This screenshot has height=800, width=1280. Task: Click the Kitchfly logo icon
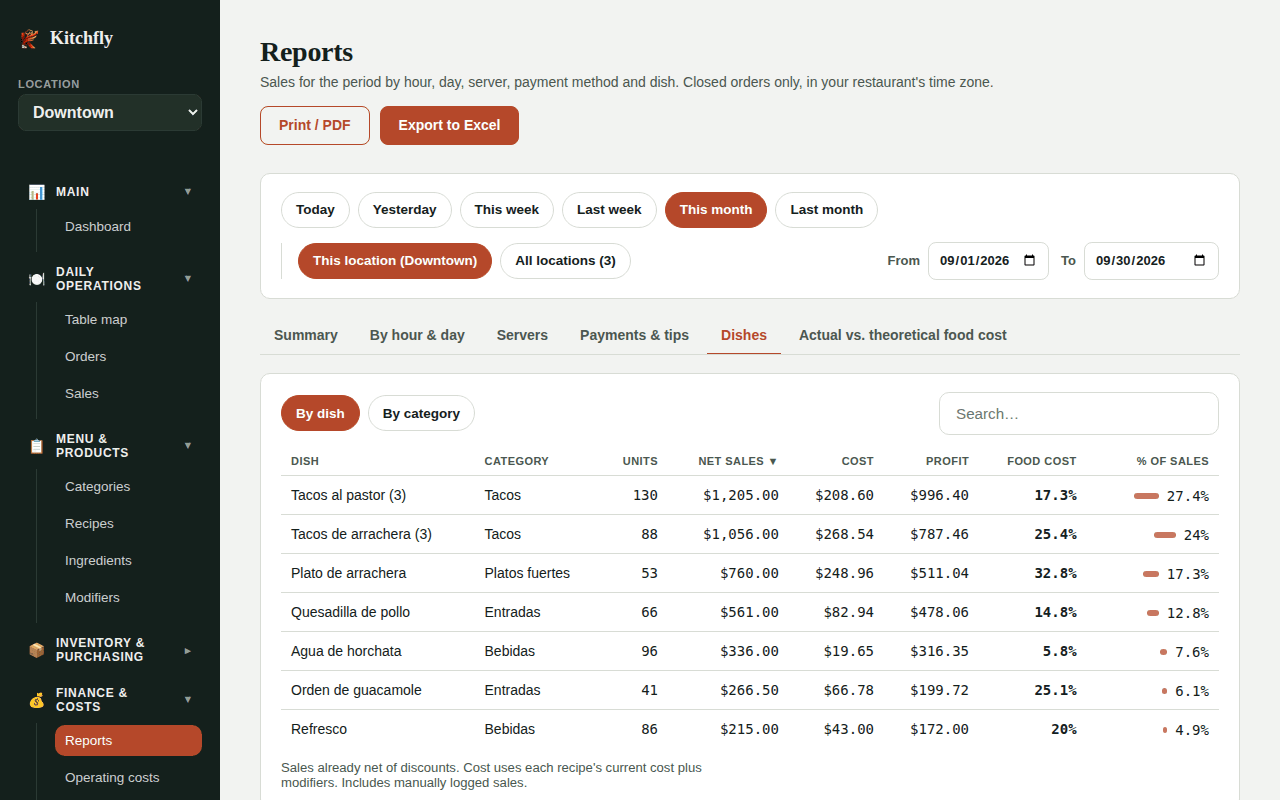coord(30,38)
